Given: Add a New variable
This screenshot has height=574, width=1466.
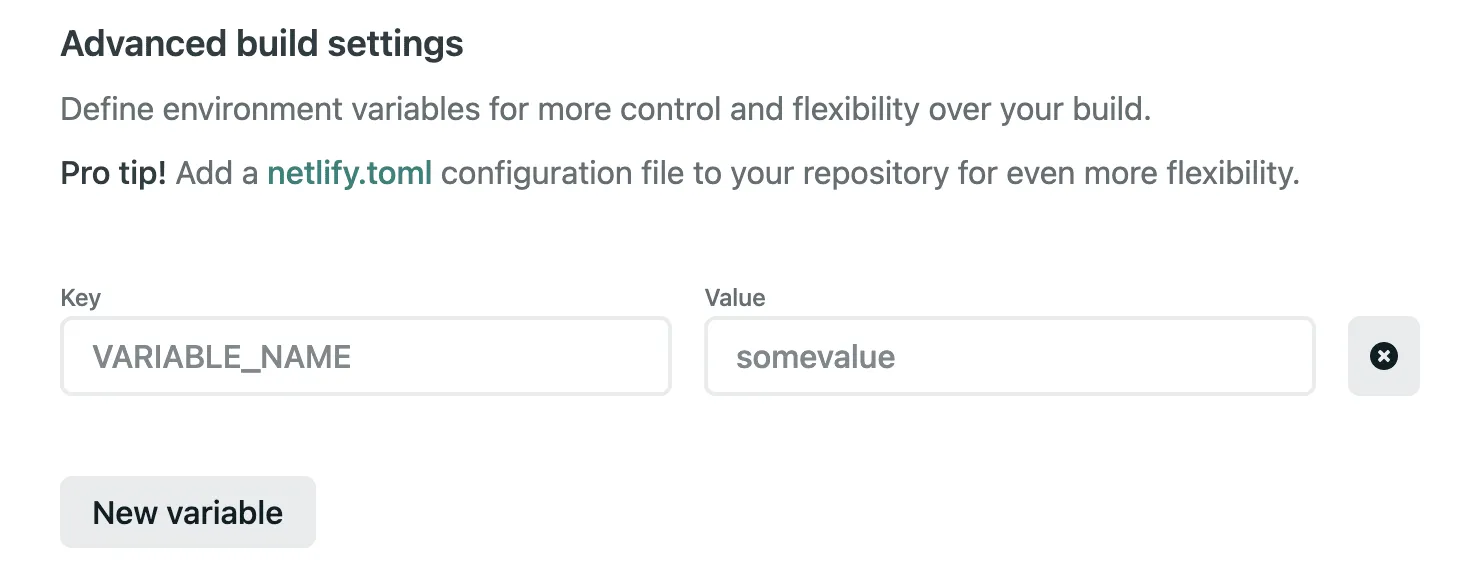Looking at the screenshot, I should [x=188, y=512].
